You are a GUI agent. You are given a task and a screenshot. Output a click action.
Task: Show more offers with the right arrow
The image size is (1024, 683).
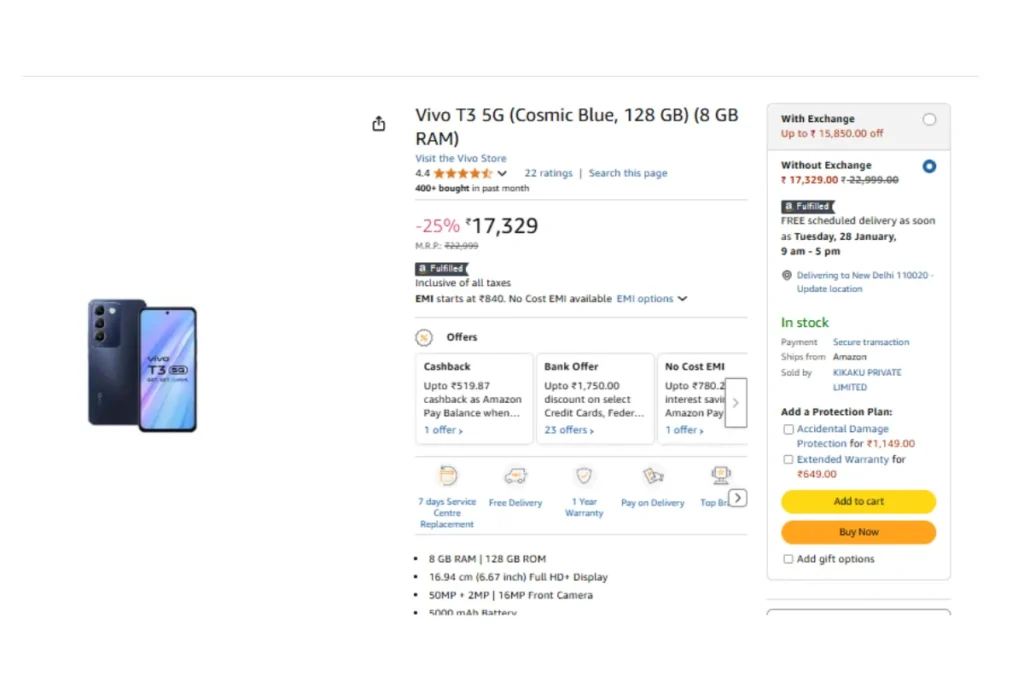736,403
